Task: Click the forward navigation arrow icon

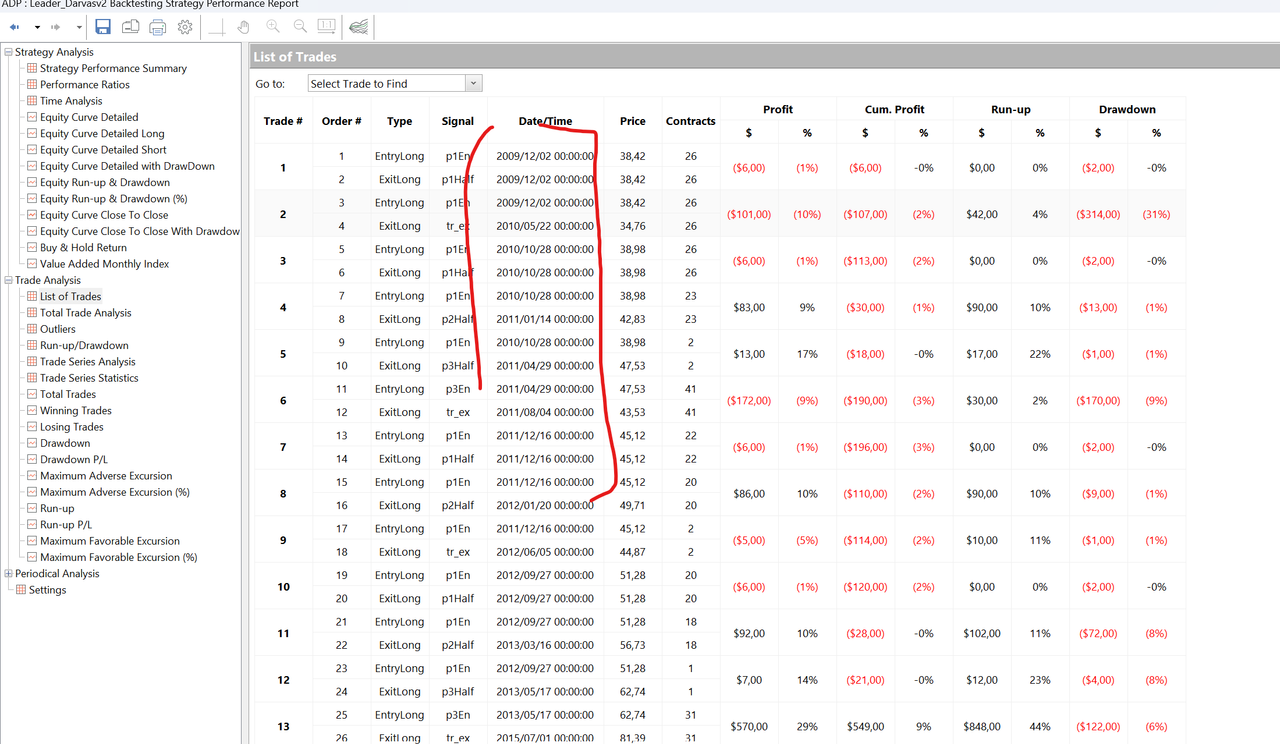Action: point(57,28)
